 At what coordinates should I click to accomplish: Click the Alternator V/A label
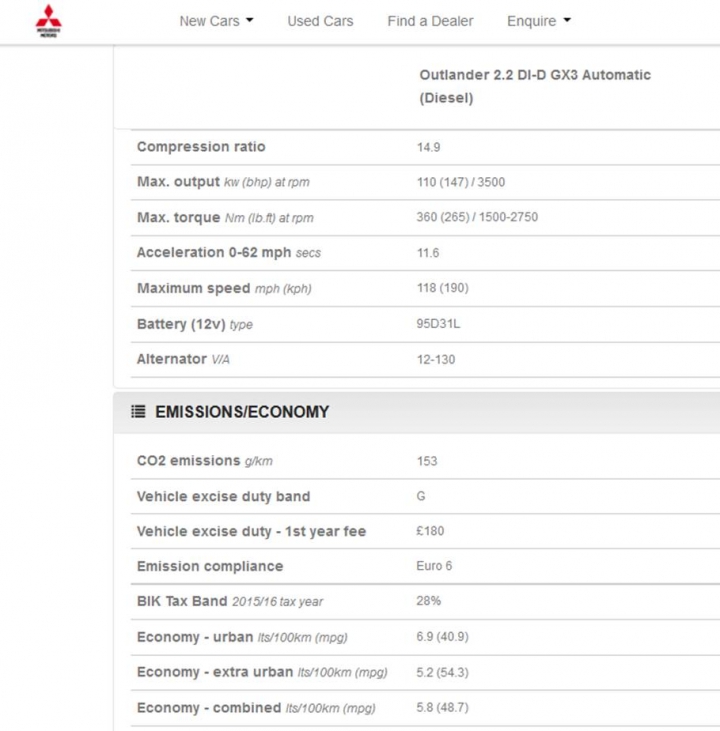click(x=183, y=359)
